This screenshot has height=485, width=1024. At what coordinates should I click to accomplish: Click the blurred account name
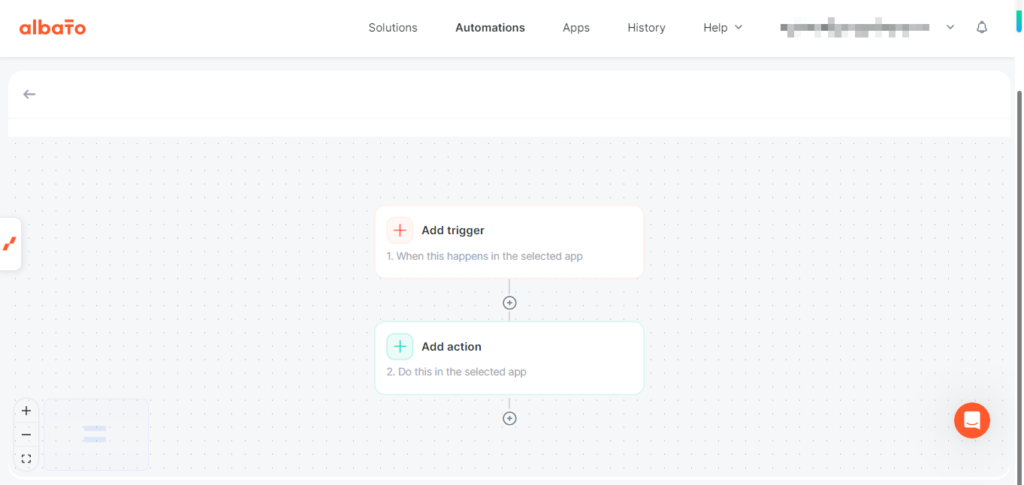(855, 27)
